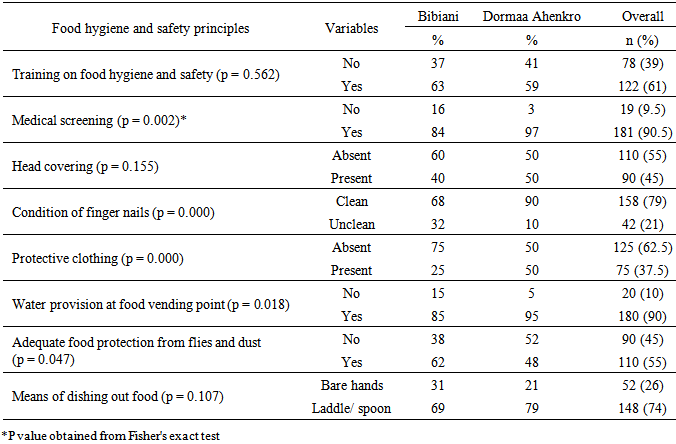Image resolution: width=676 pixels, height=444 pixels.
Task: Click the "n (%)" subheading
Action: click(630, 40)
